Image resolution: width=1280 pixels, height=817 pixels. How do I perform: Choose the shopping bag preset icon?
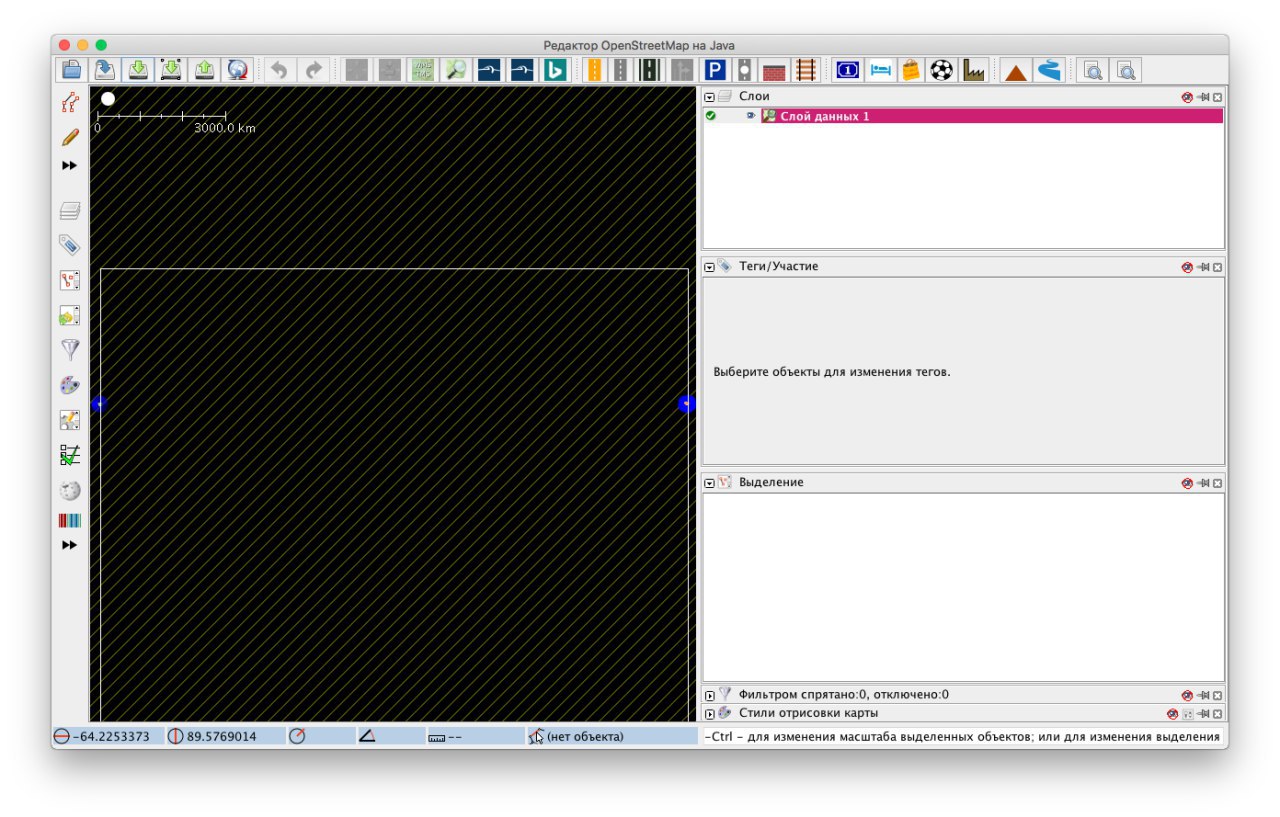tap(910, 70)
